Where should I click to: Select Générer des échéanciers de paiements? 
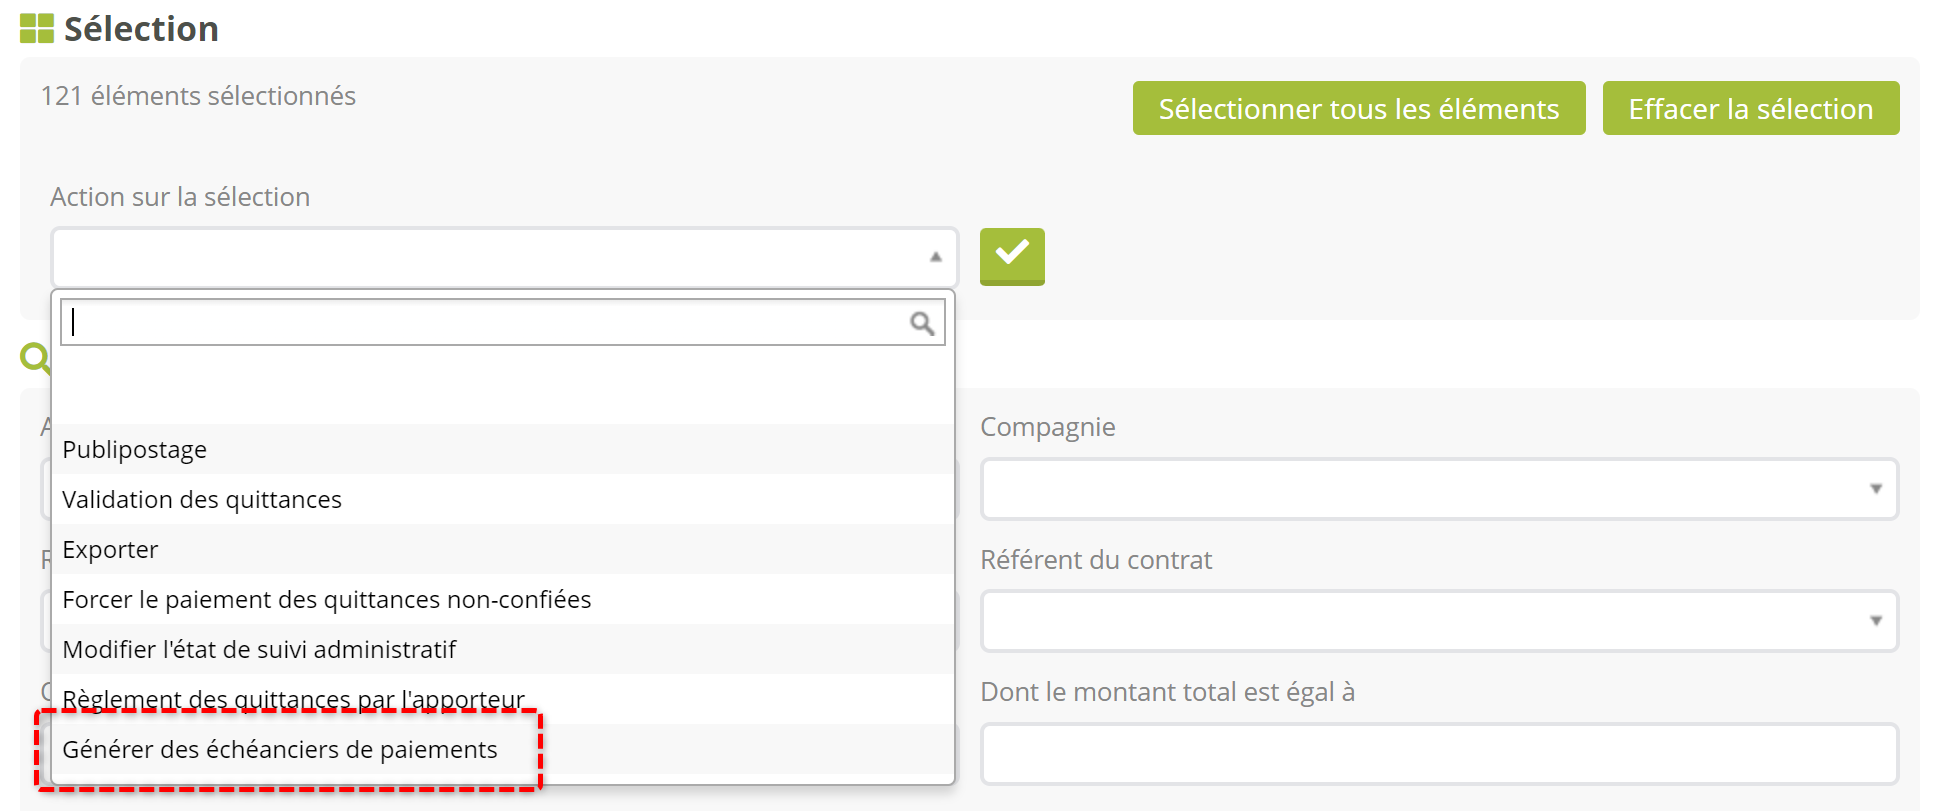280,750
